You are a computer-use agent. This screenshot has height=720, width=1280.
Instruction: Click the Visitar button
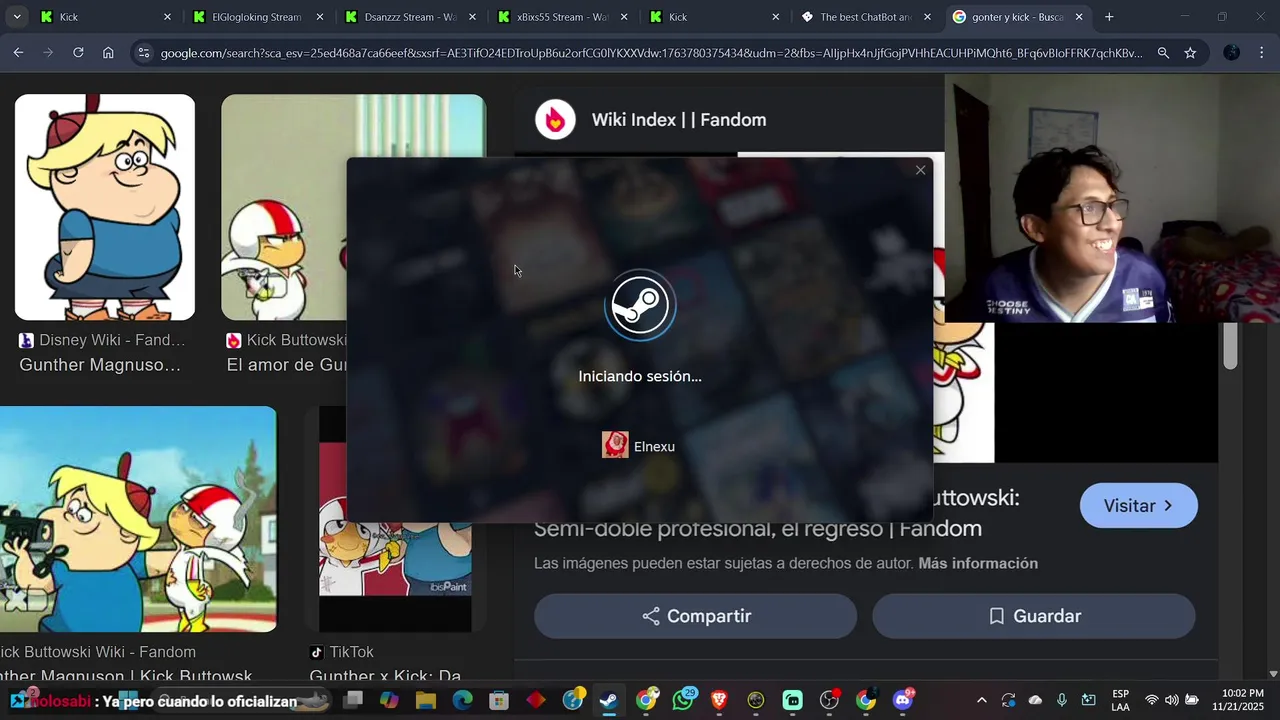pos(1138,506)
